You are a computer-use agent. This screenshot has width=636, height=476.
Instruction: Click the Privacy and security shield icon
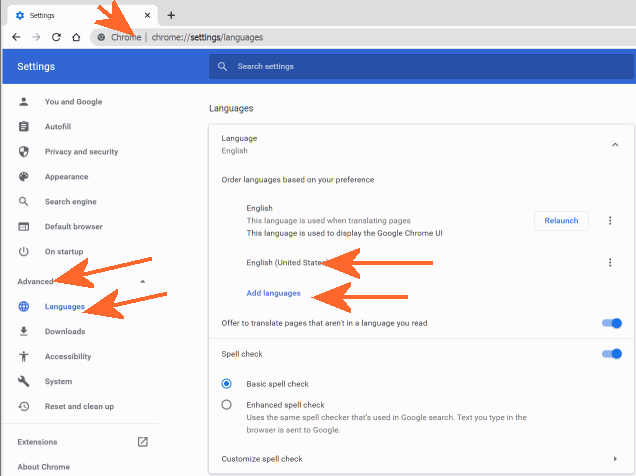[x=24, y=152]
